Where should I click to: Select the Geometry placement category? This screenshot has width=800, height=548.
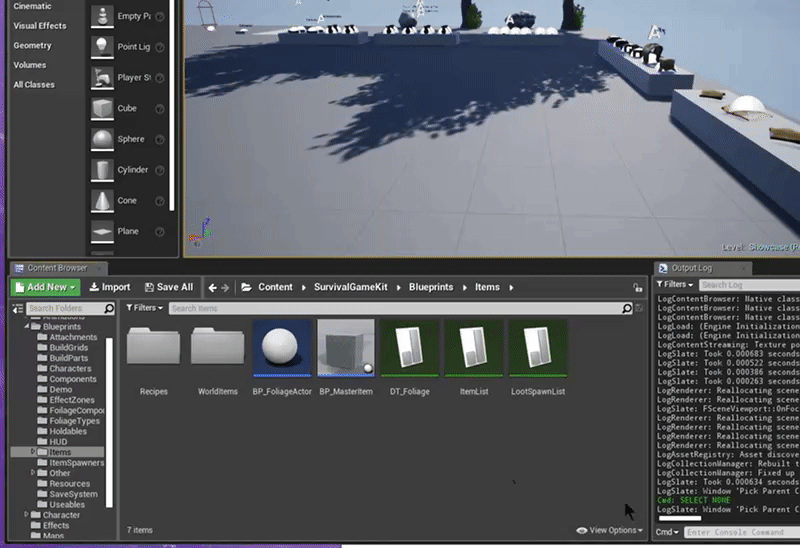[32, 45]
